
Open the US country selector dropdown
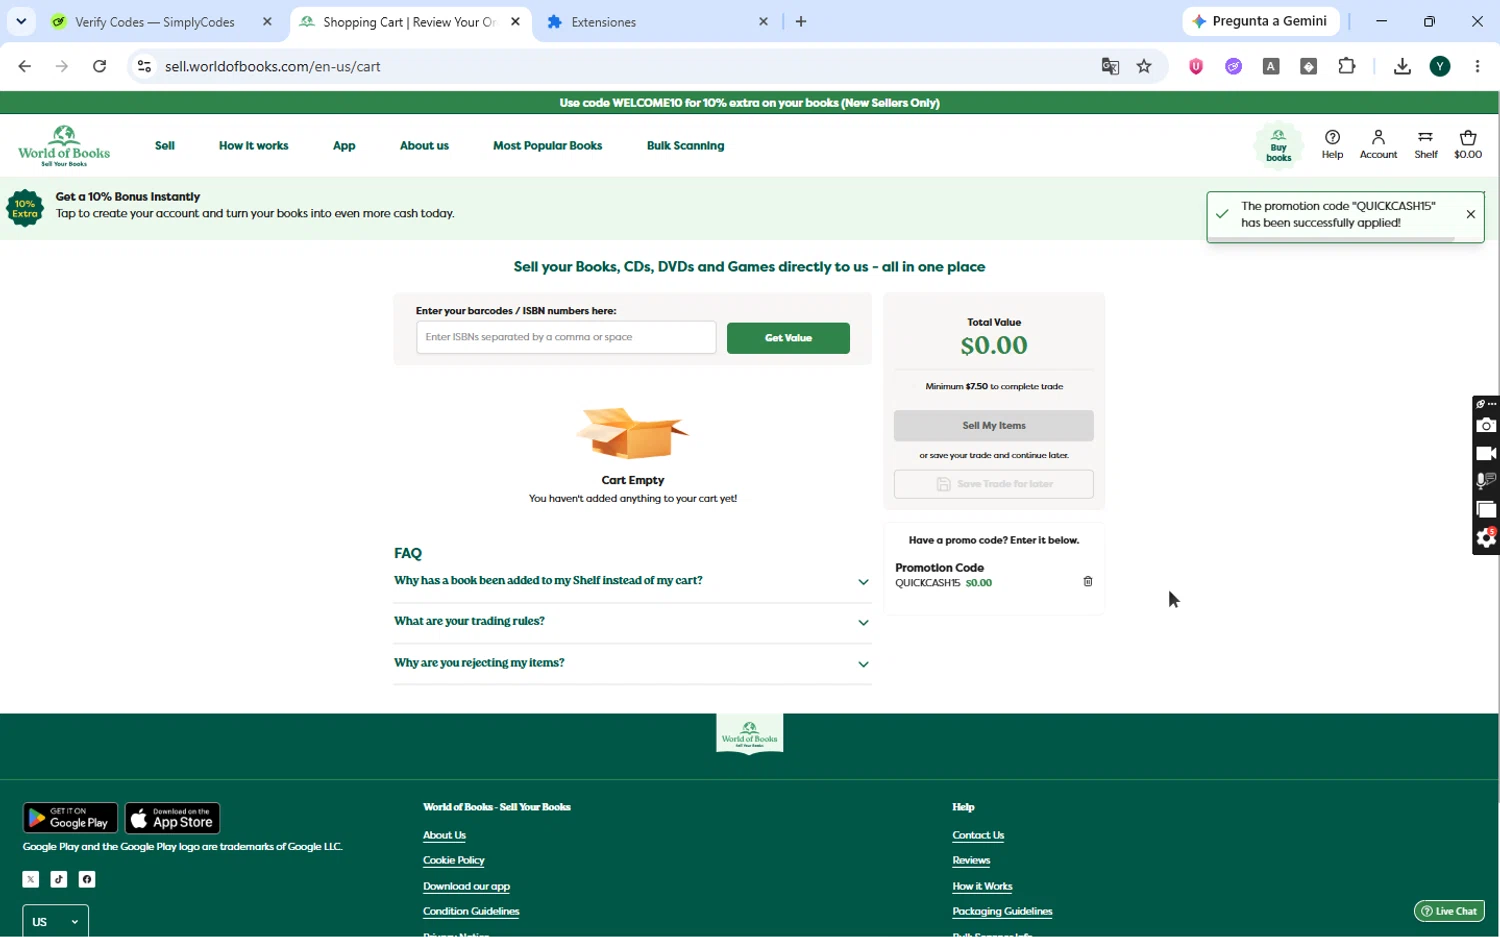pos(55,921)
